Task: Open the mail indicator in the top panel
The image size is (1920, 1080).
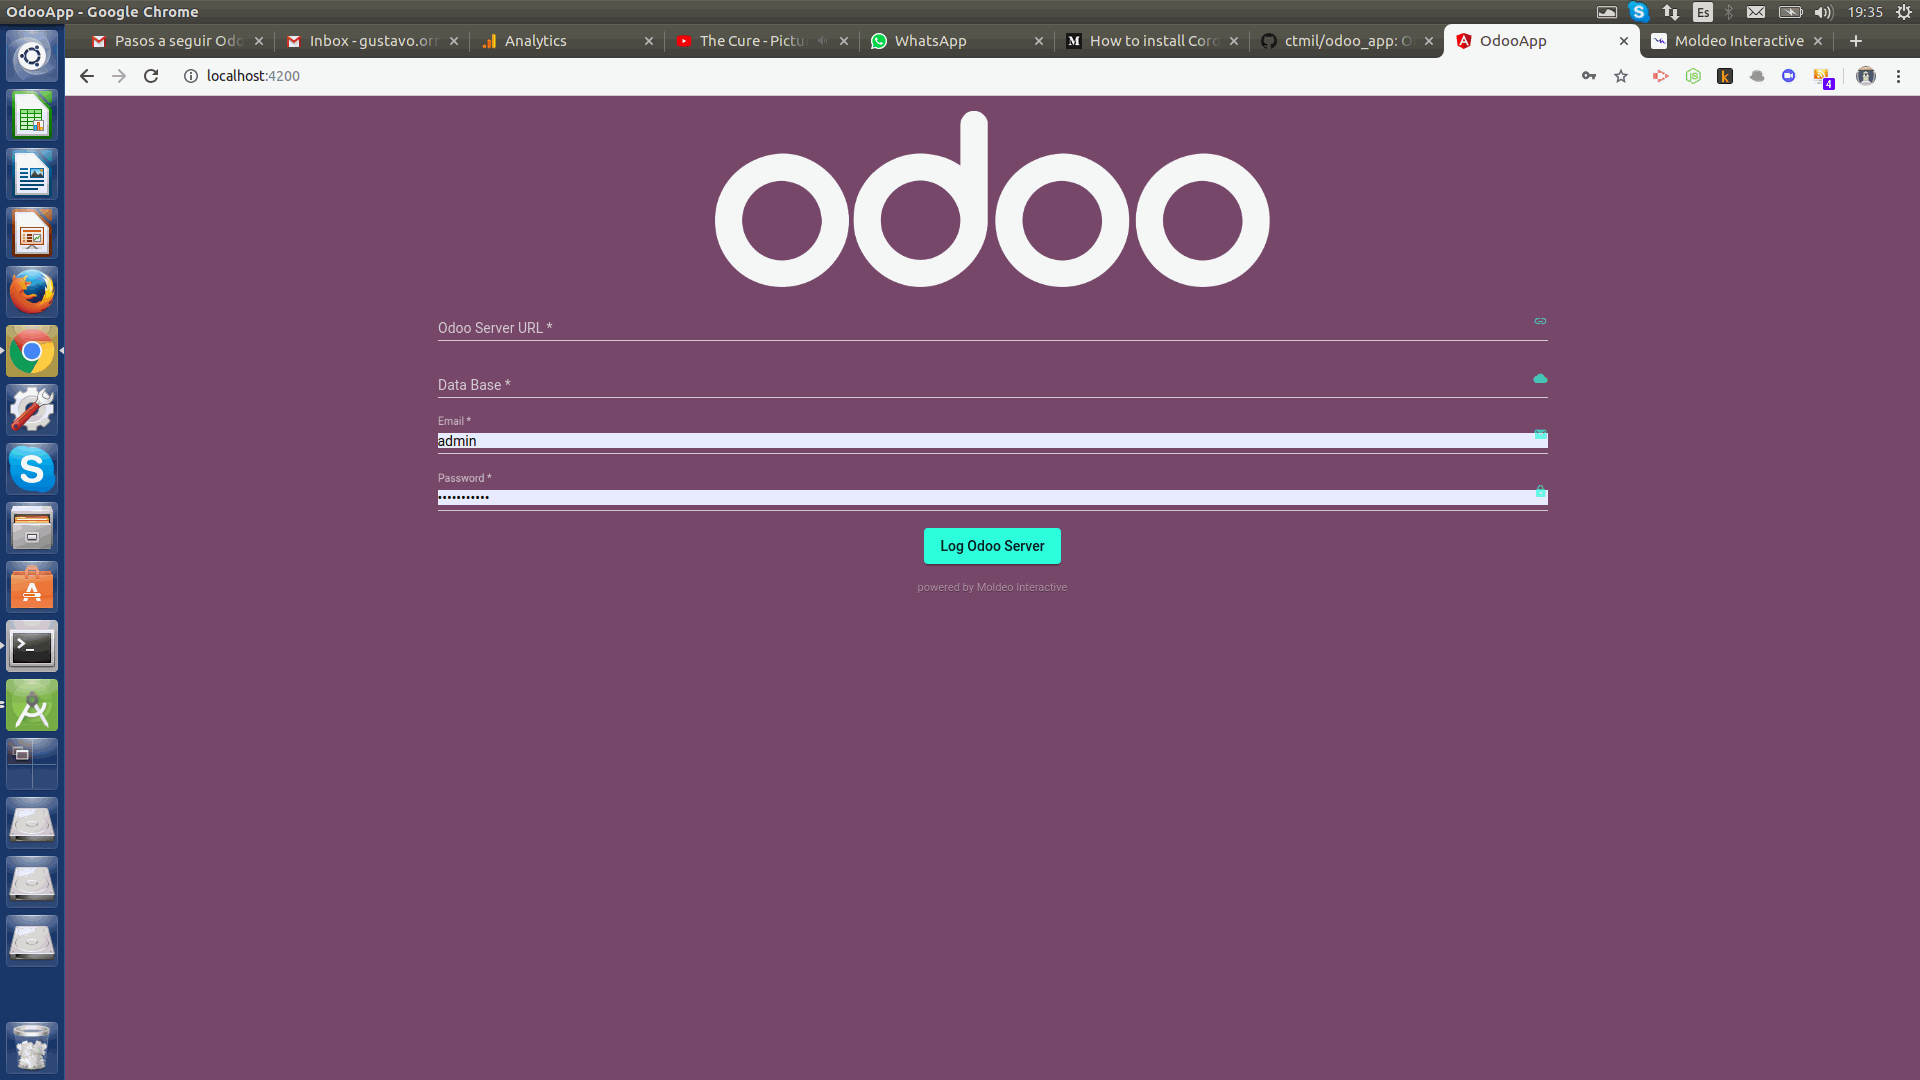Action: (x=1756, y=12)
